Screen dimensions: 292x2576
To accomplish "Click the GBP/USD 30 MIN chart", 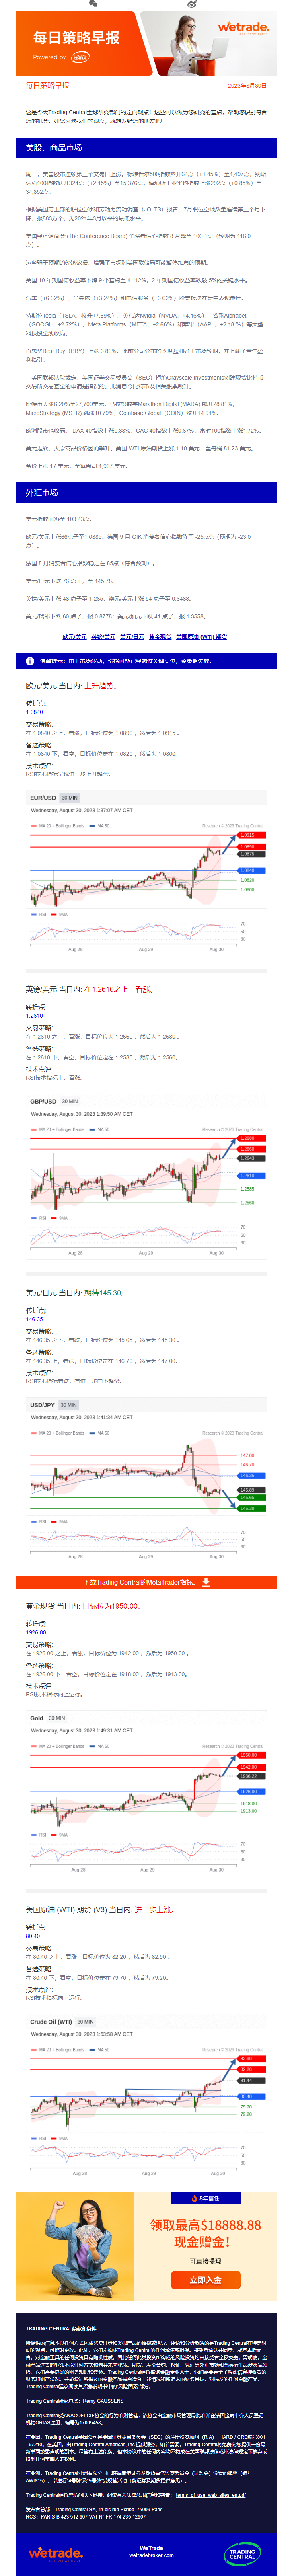I will (x=146, y=1177).
